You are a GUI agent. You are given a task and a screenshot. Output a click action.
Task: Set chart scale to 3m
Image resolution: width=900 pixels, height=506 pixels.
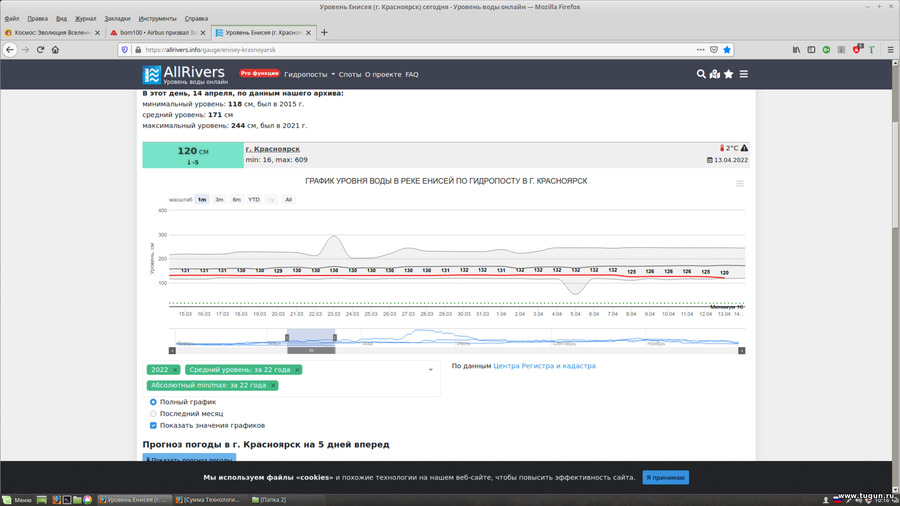[219, 200]
